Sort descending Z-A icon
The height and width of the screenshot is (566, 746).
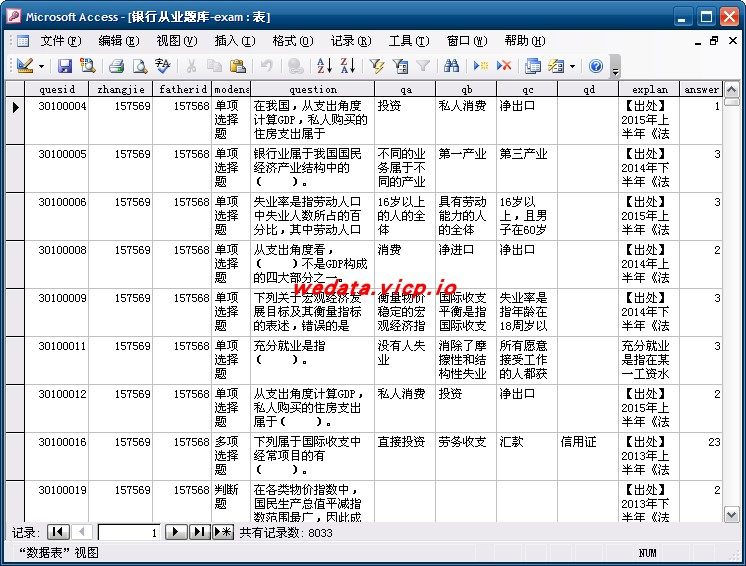tap(348, 66)
